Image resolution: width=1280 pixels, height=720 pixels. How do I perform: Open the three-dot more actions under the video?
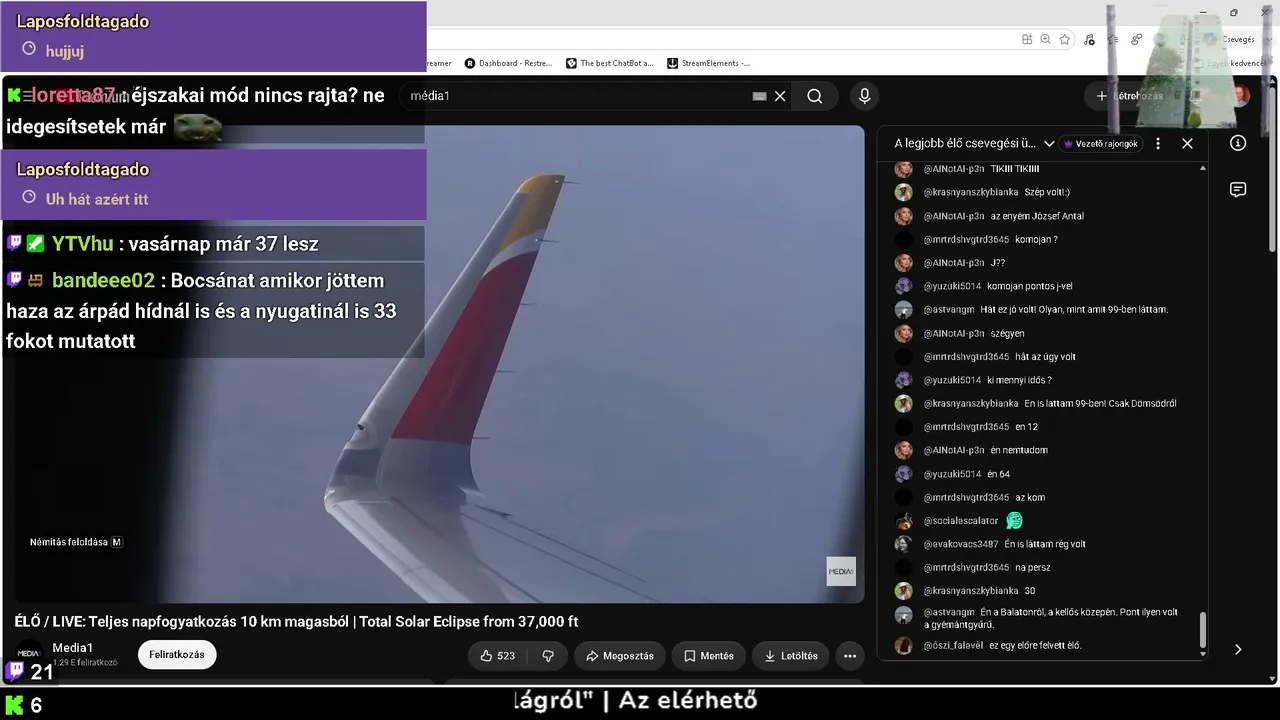click(850, 656)
